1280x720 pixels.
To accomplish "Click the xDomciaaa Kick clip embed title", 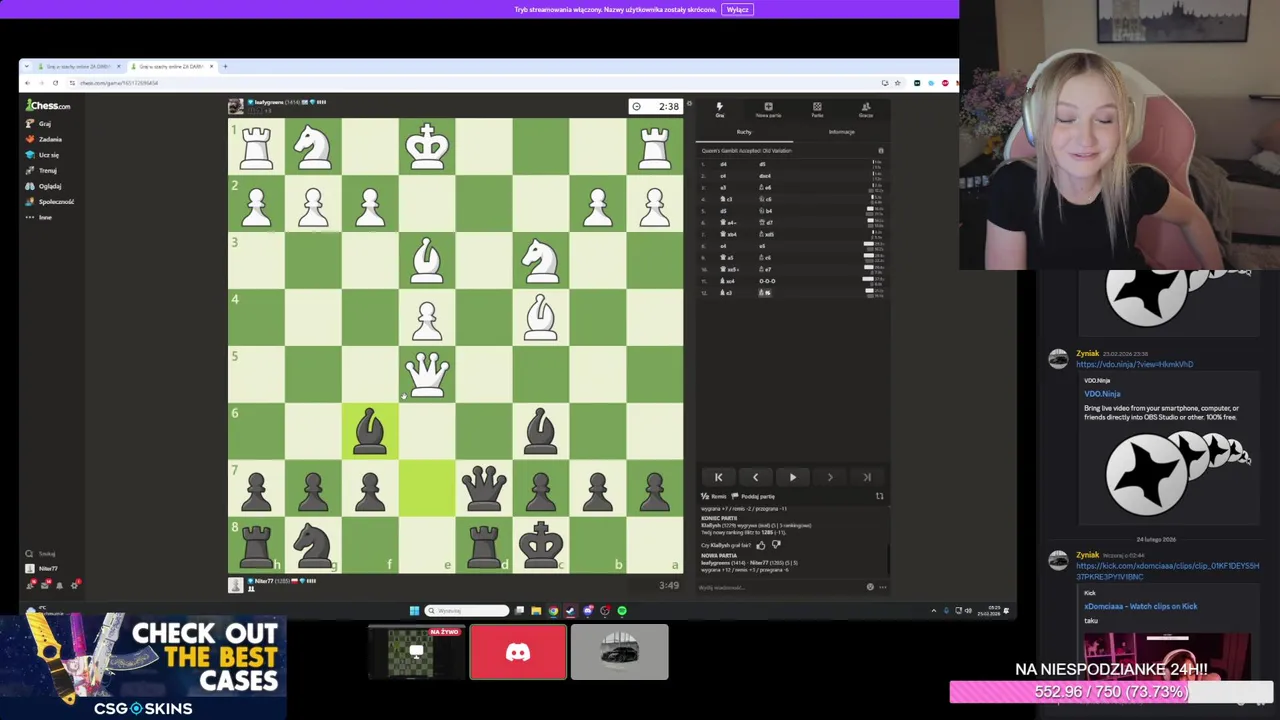I will (x=1140, y=606).
